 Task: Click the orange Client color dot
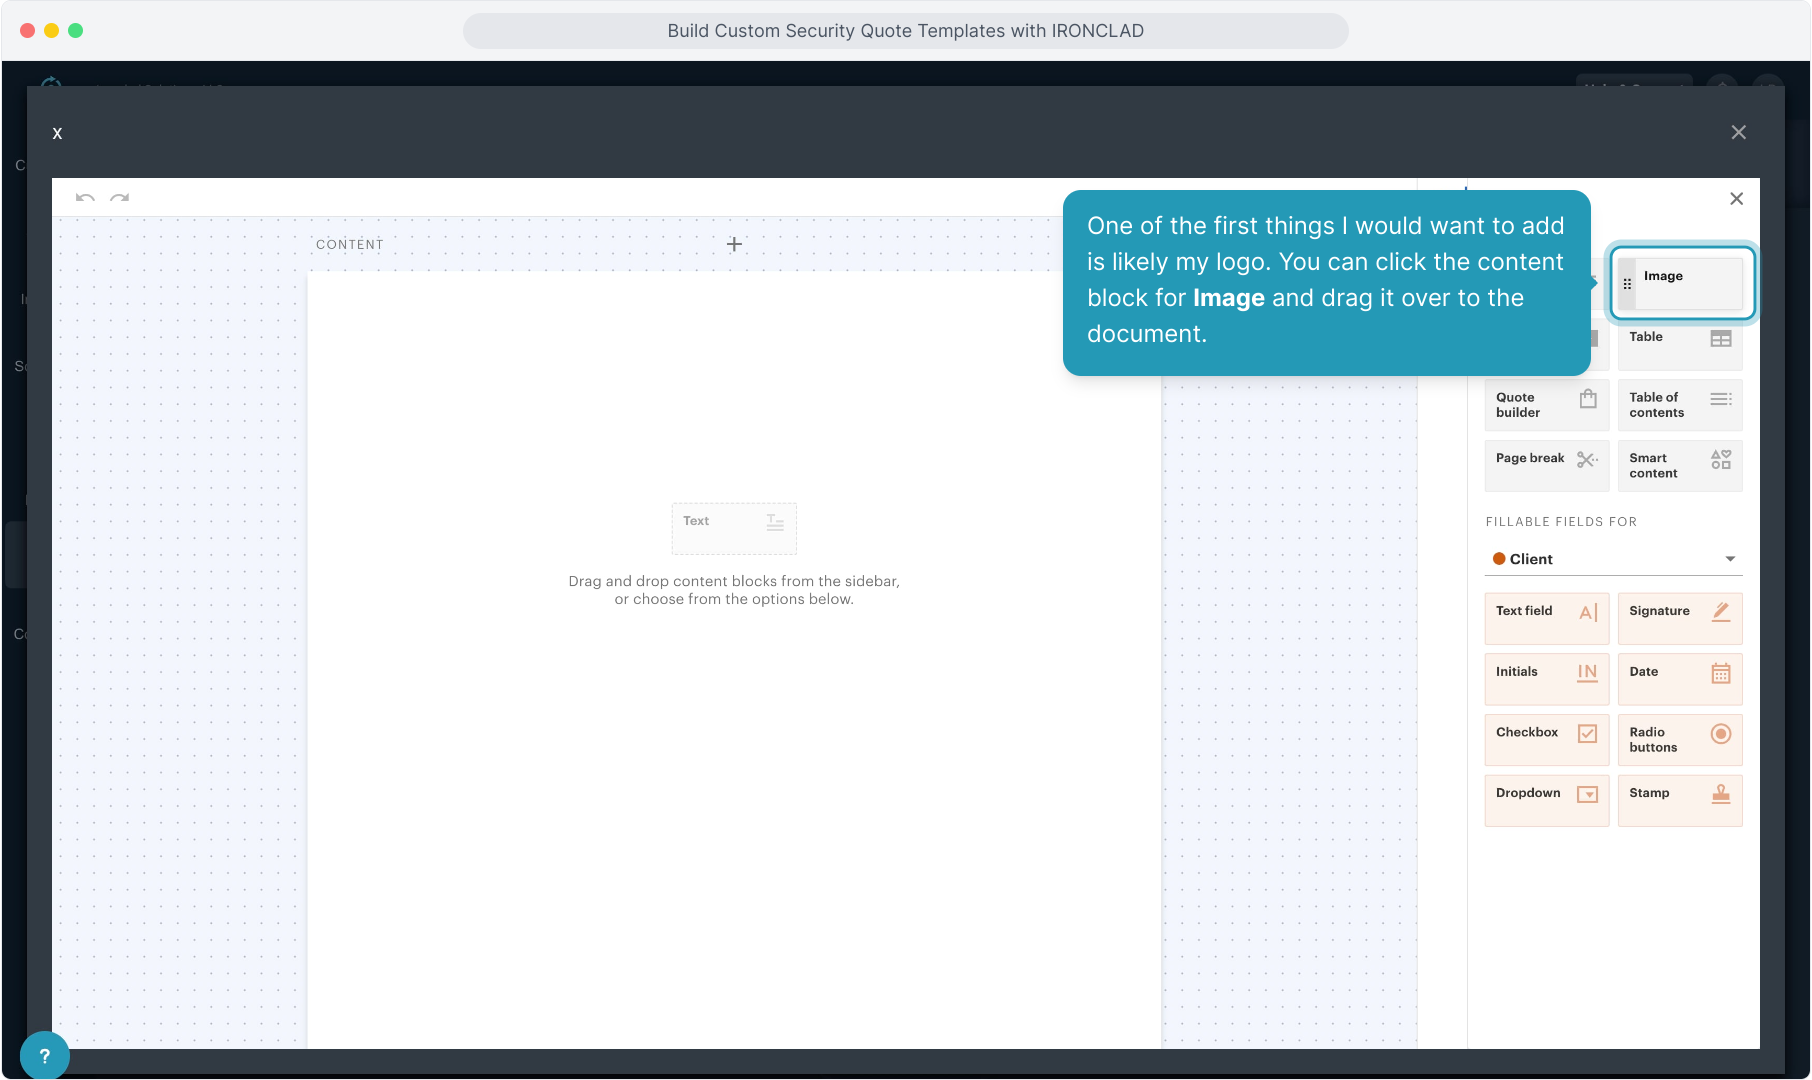[1499, 559]
